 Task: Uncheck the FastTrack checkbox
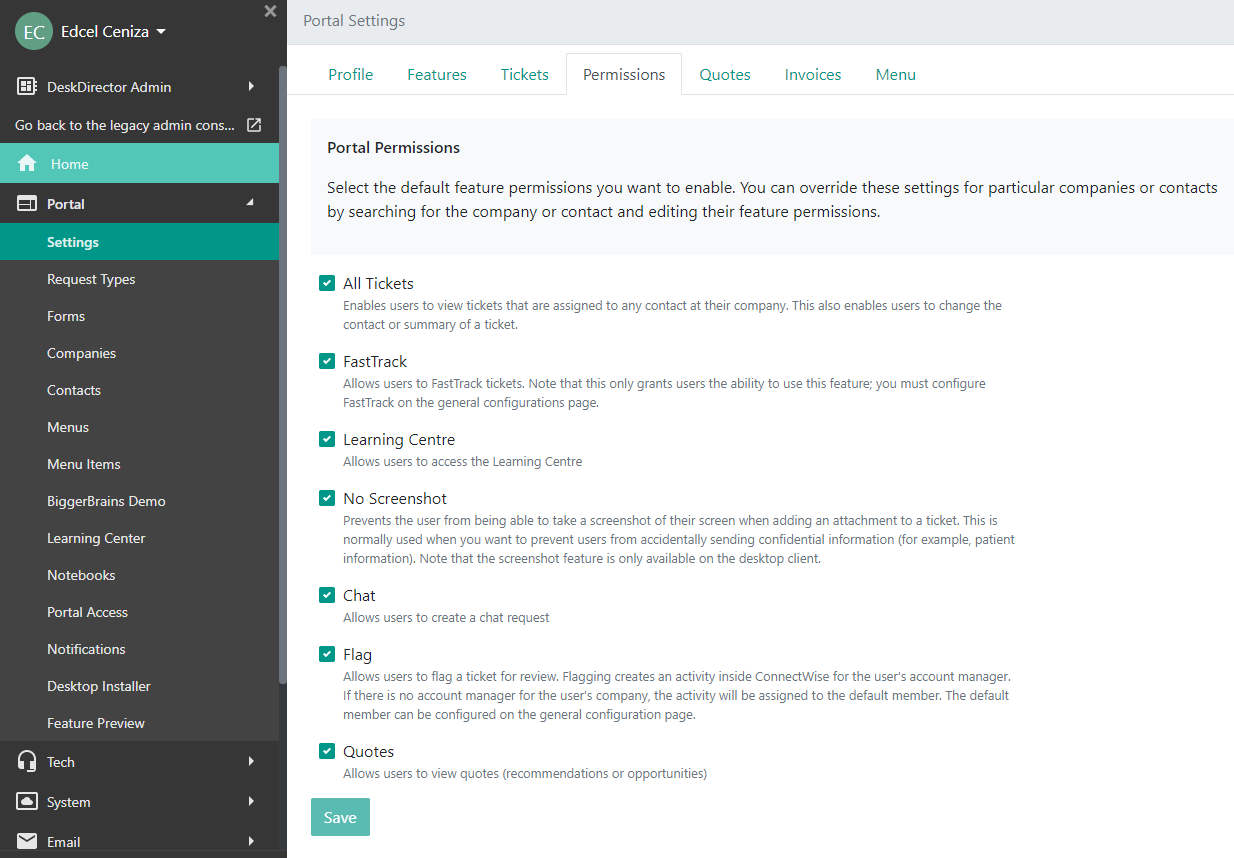click(x=327, y=361)
